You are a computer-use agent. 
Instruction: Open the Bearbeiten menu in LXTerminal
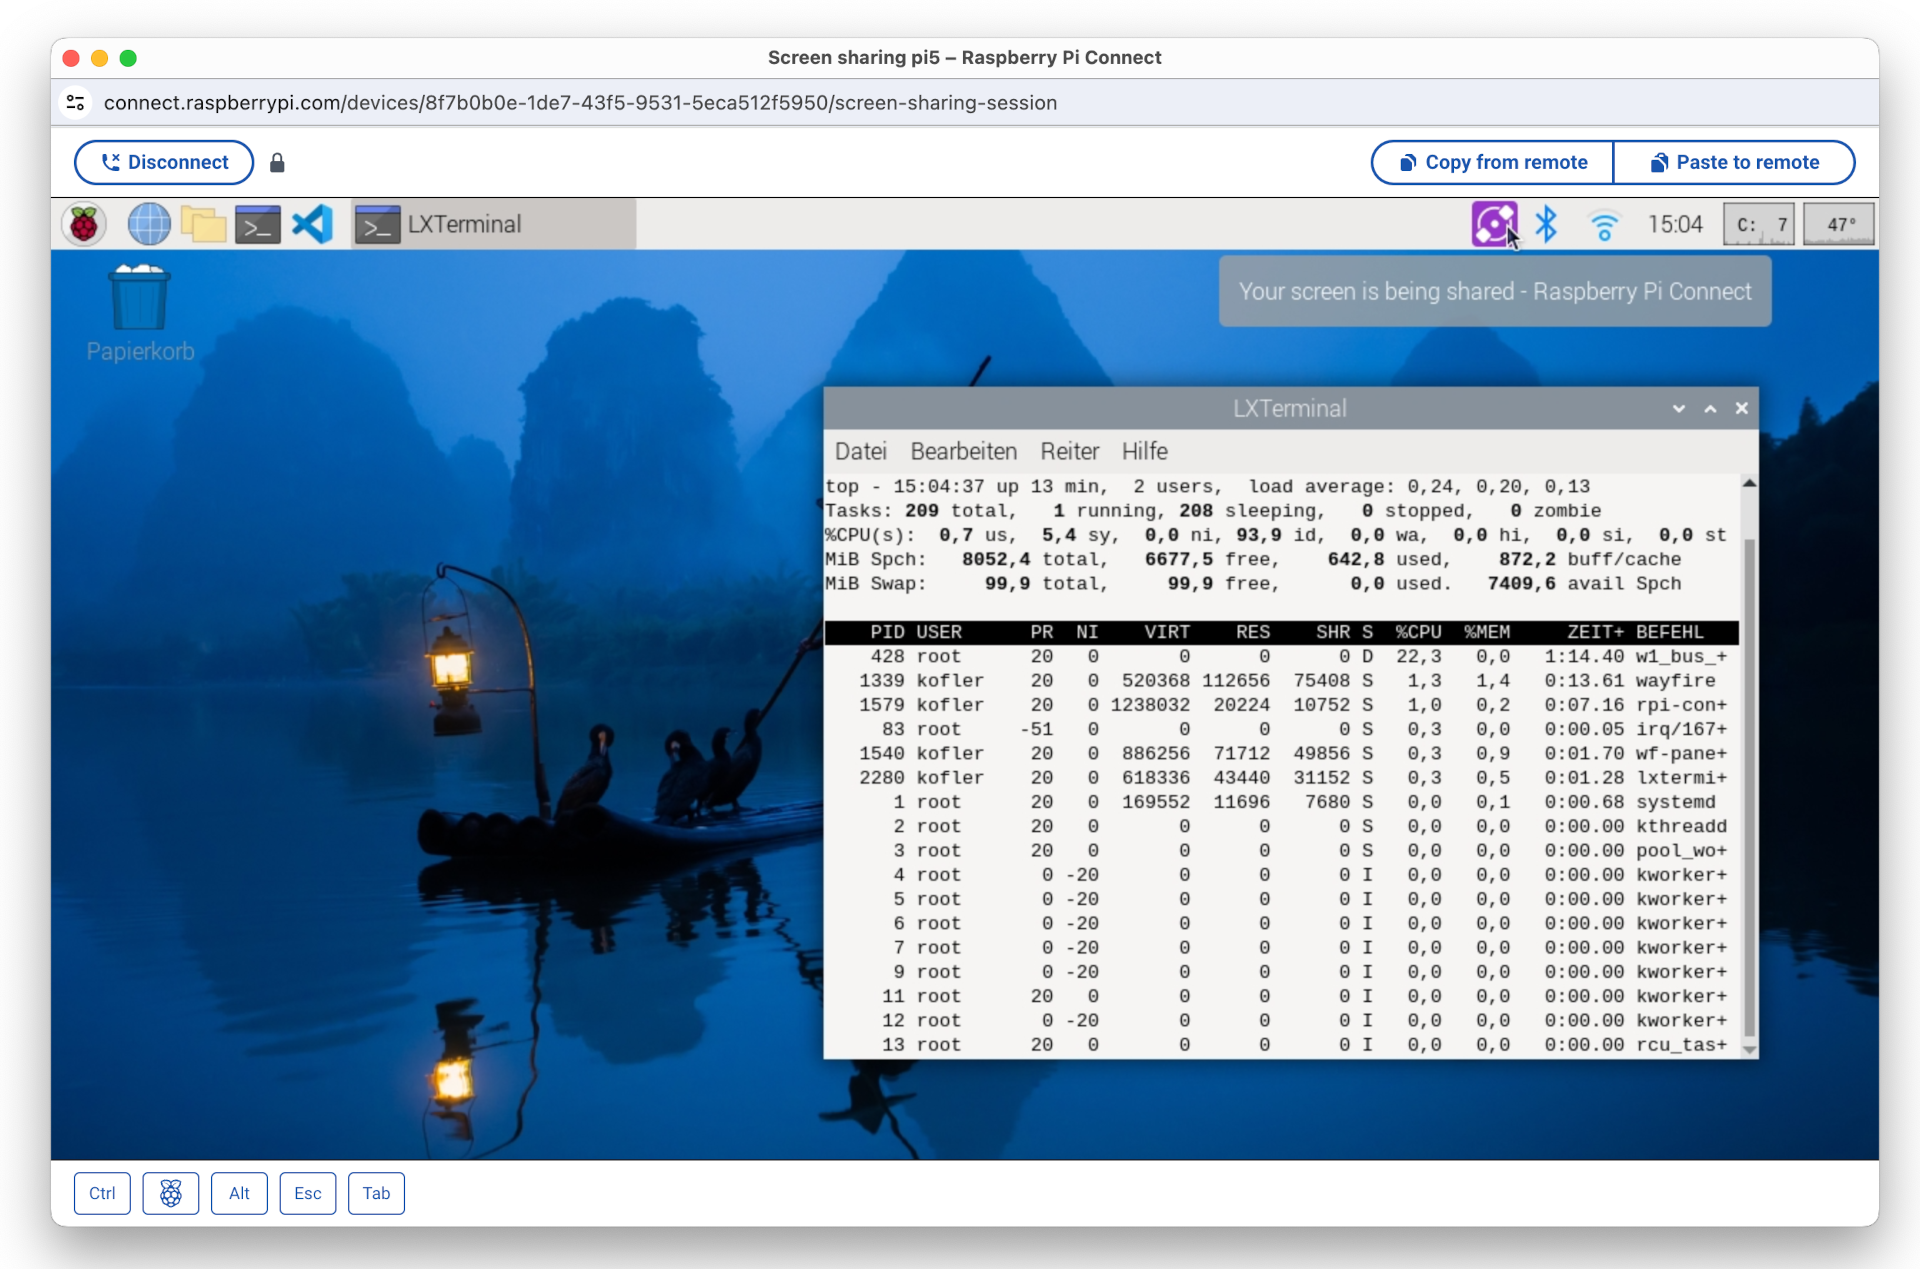(x=963, y=451)
